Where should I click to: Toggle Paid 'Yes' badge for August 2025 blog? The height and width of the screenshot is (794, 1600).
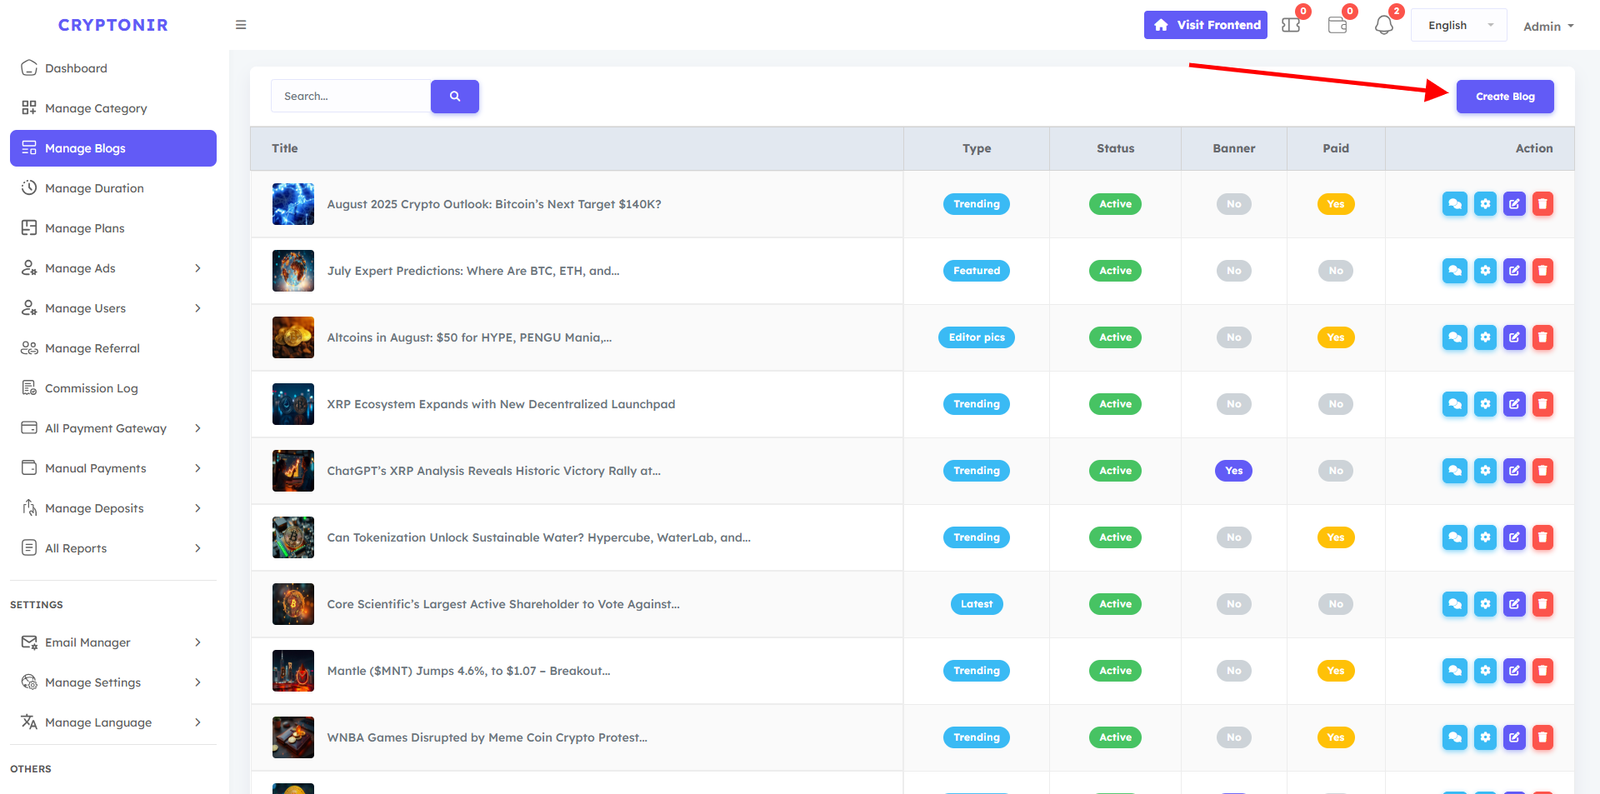1336,204
